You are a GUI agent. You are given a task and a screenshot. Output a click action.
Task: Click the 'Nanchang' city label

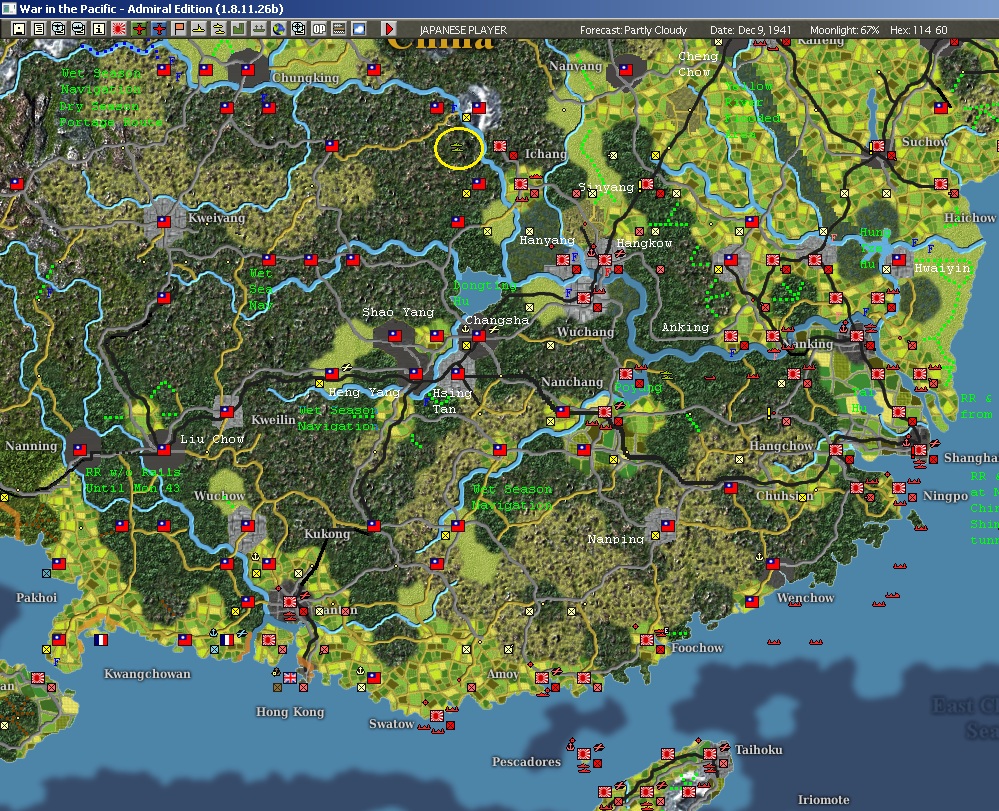[571, 382]
